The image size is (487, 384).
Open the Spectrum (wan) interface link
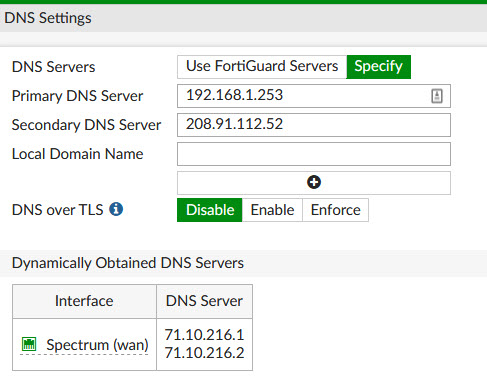[x=97, y=345]
